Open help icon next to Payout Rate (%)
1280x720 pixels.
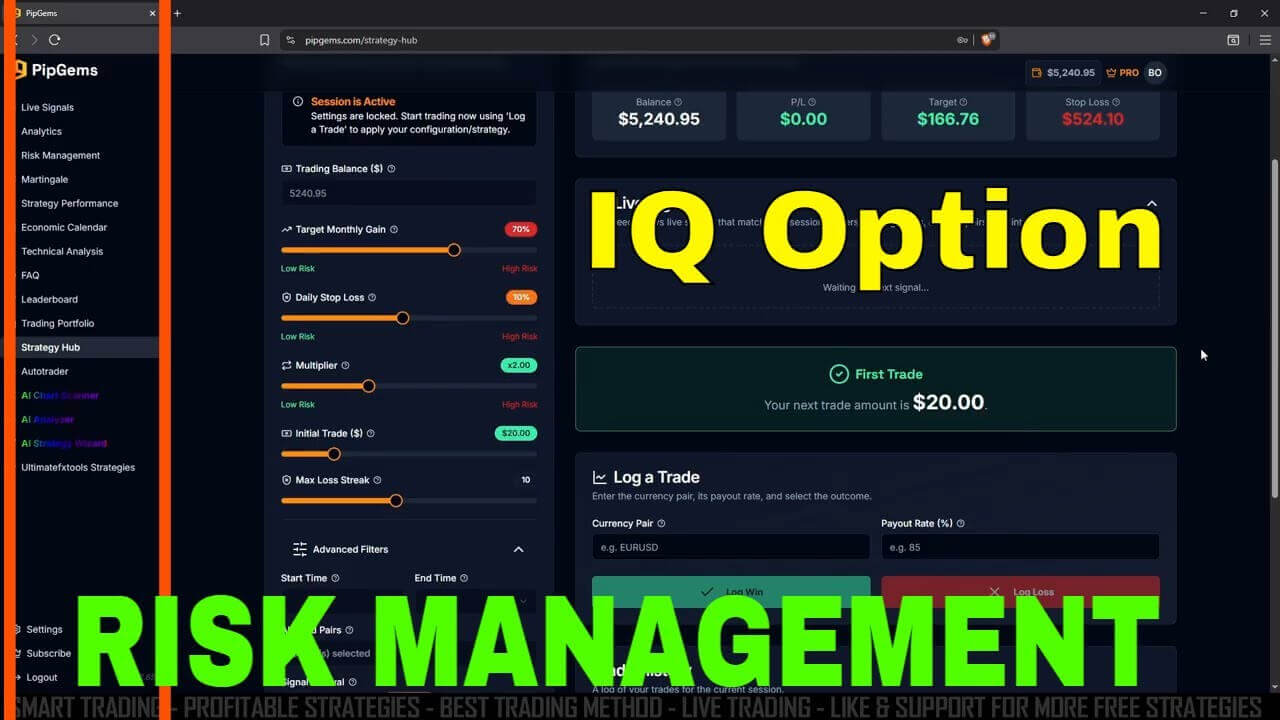click(960, 523)
